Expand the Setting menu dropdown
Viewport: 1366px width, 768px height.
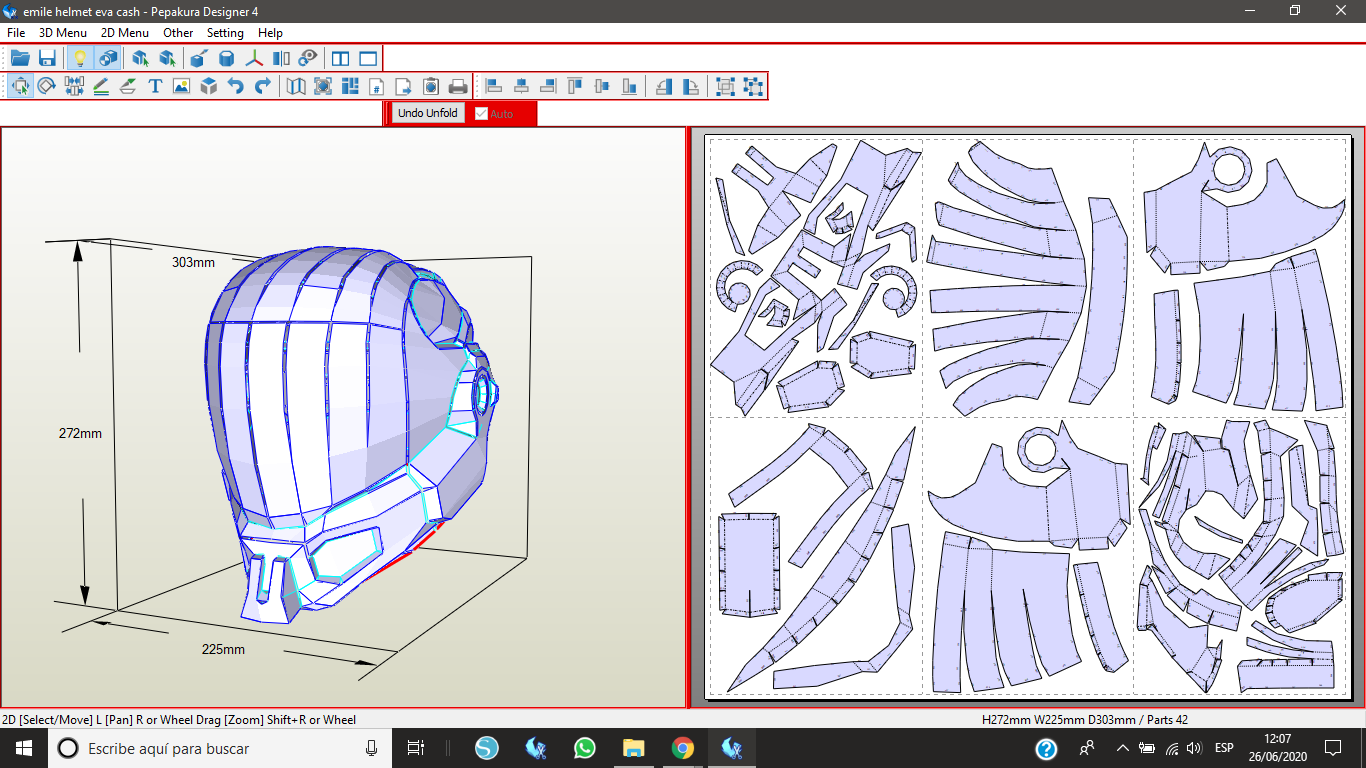coord(225,33)
